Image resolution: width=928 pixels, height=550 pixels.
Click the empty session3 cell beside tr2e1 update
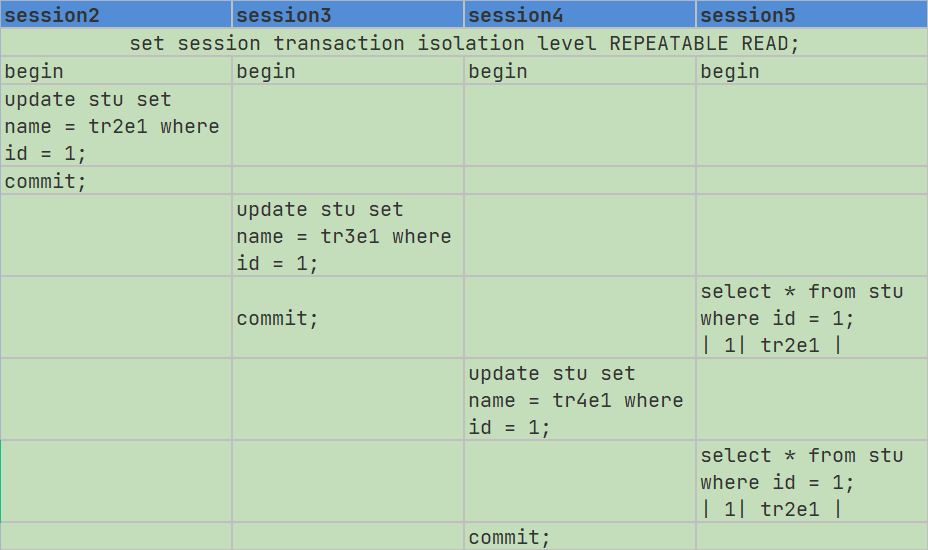click(348, 126)
